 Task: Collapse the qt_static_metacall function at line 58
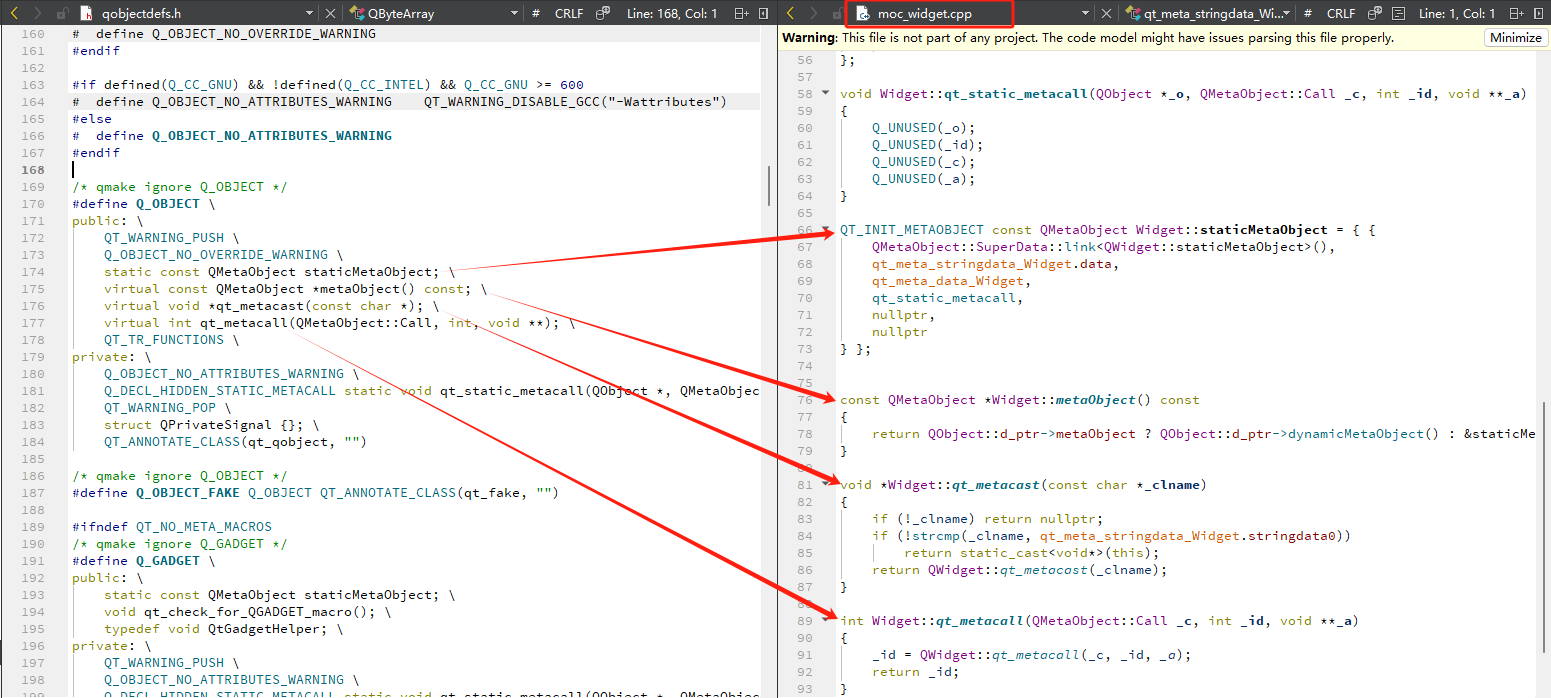(826, 93)
